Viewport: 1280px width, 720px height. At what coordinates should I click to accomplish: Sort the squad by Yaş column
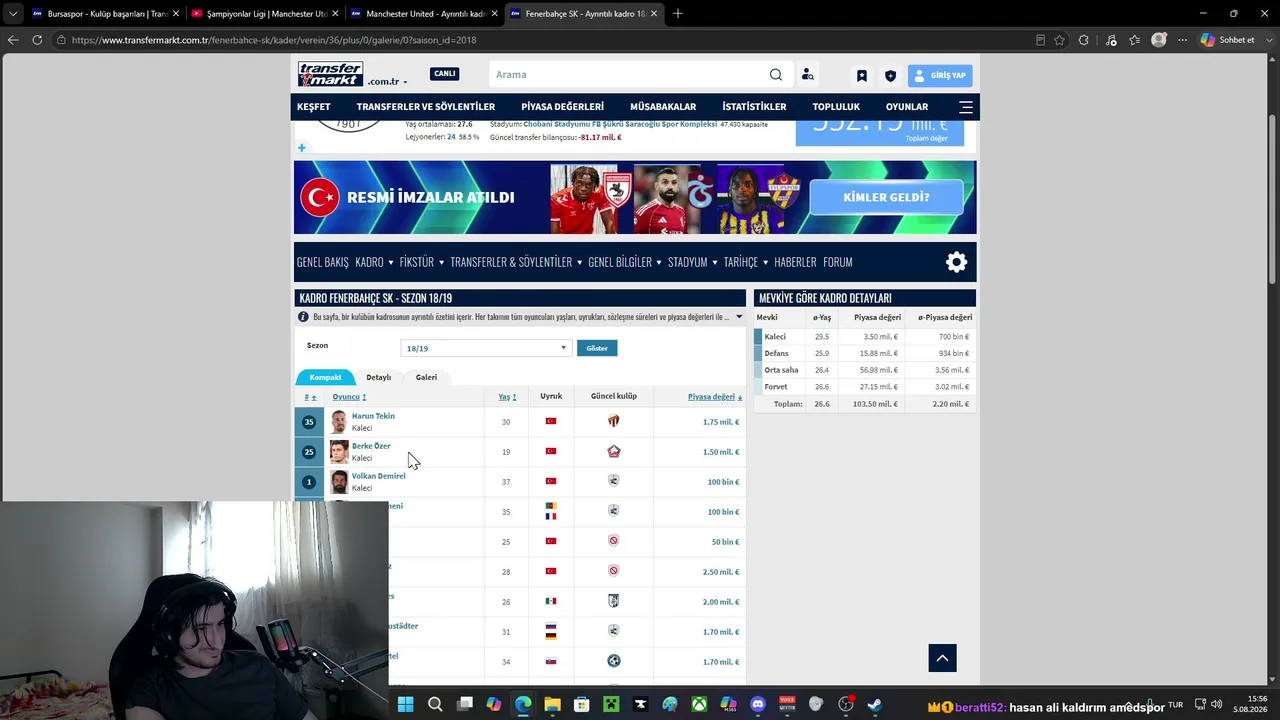tap(507, 397)
